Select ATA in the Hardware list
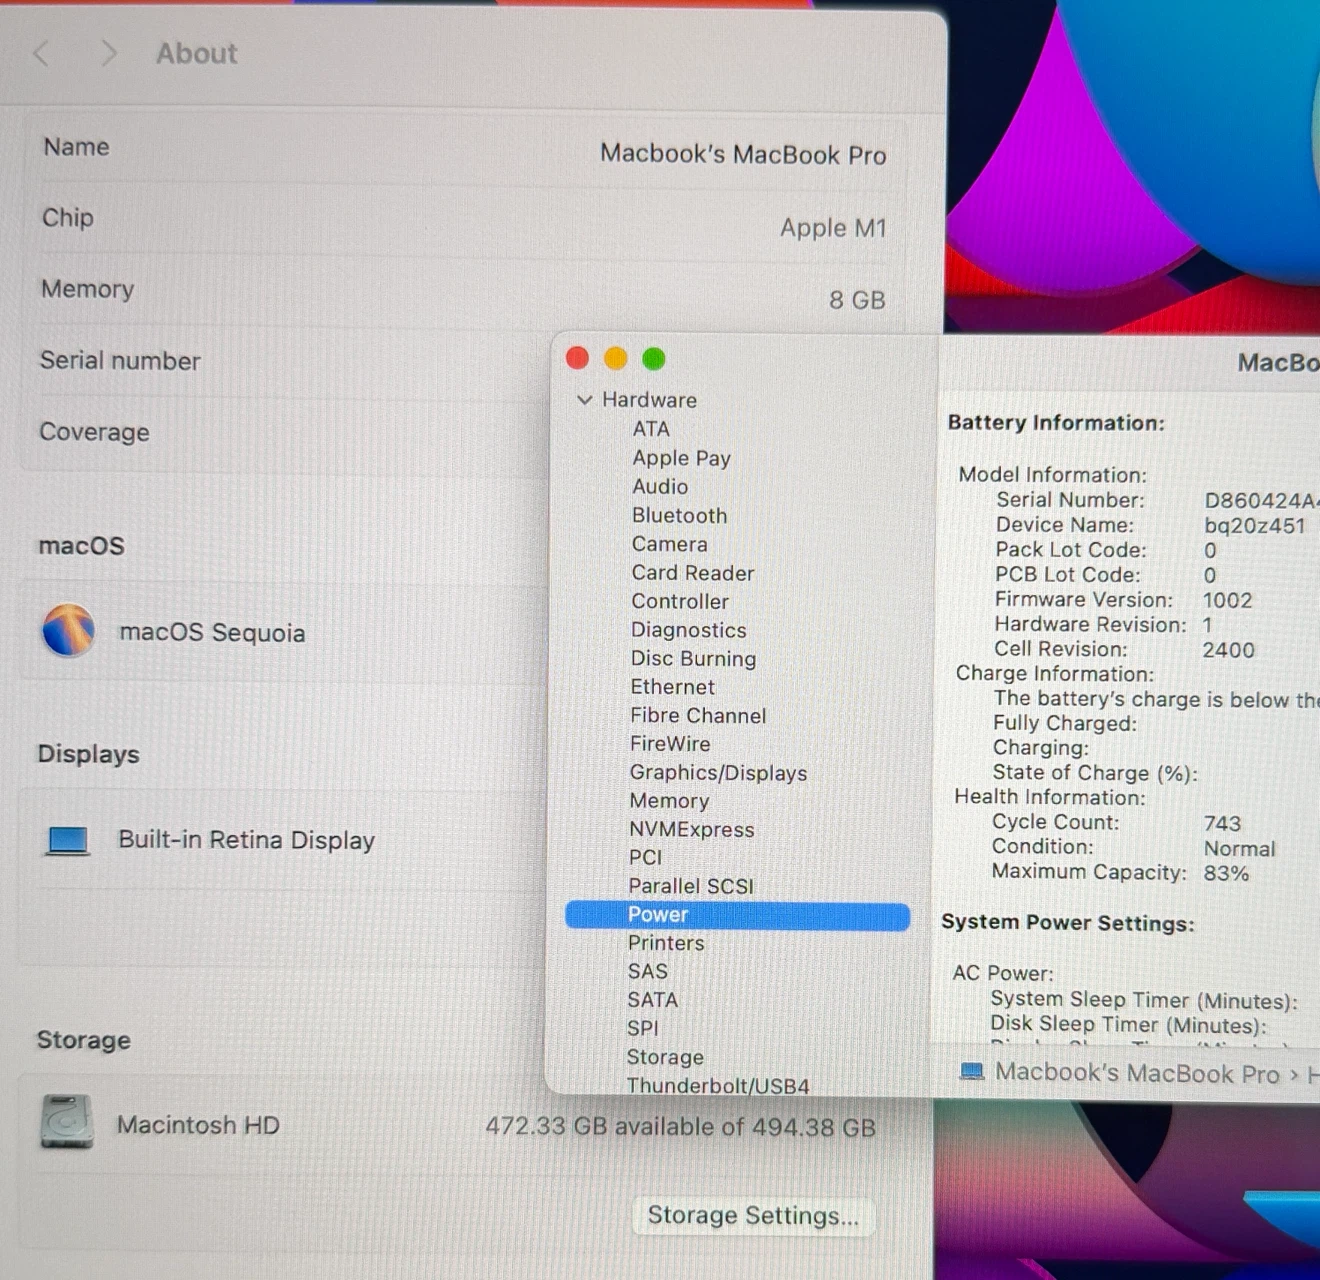This screenshot has width=1320, height=1280. click(x=651, y=429)
